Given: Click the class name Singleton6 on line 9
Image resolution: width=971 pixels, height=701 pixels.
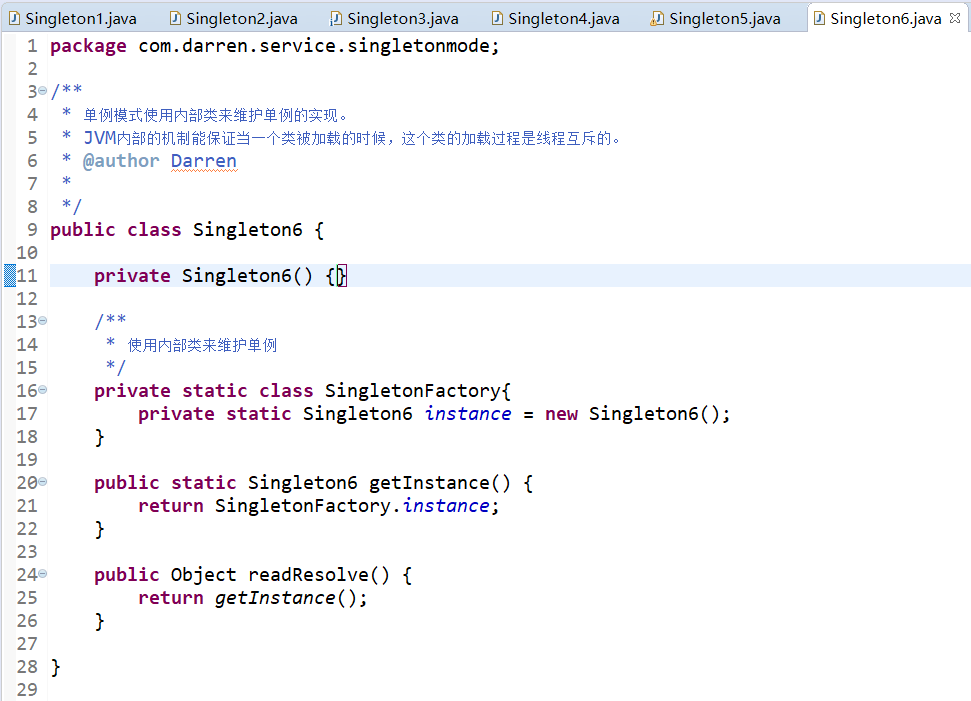Looking at the screenshot, I should [x=248, y=230].
